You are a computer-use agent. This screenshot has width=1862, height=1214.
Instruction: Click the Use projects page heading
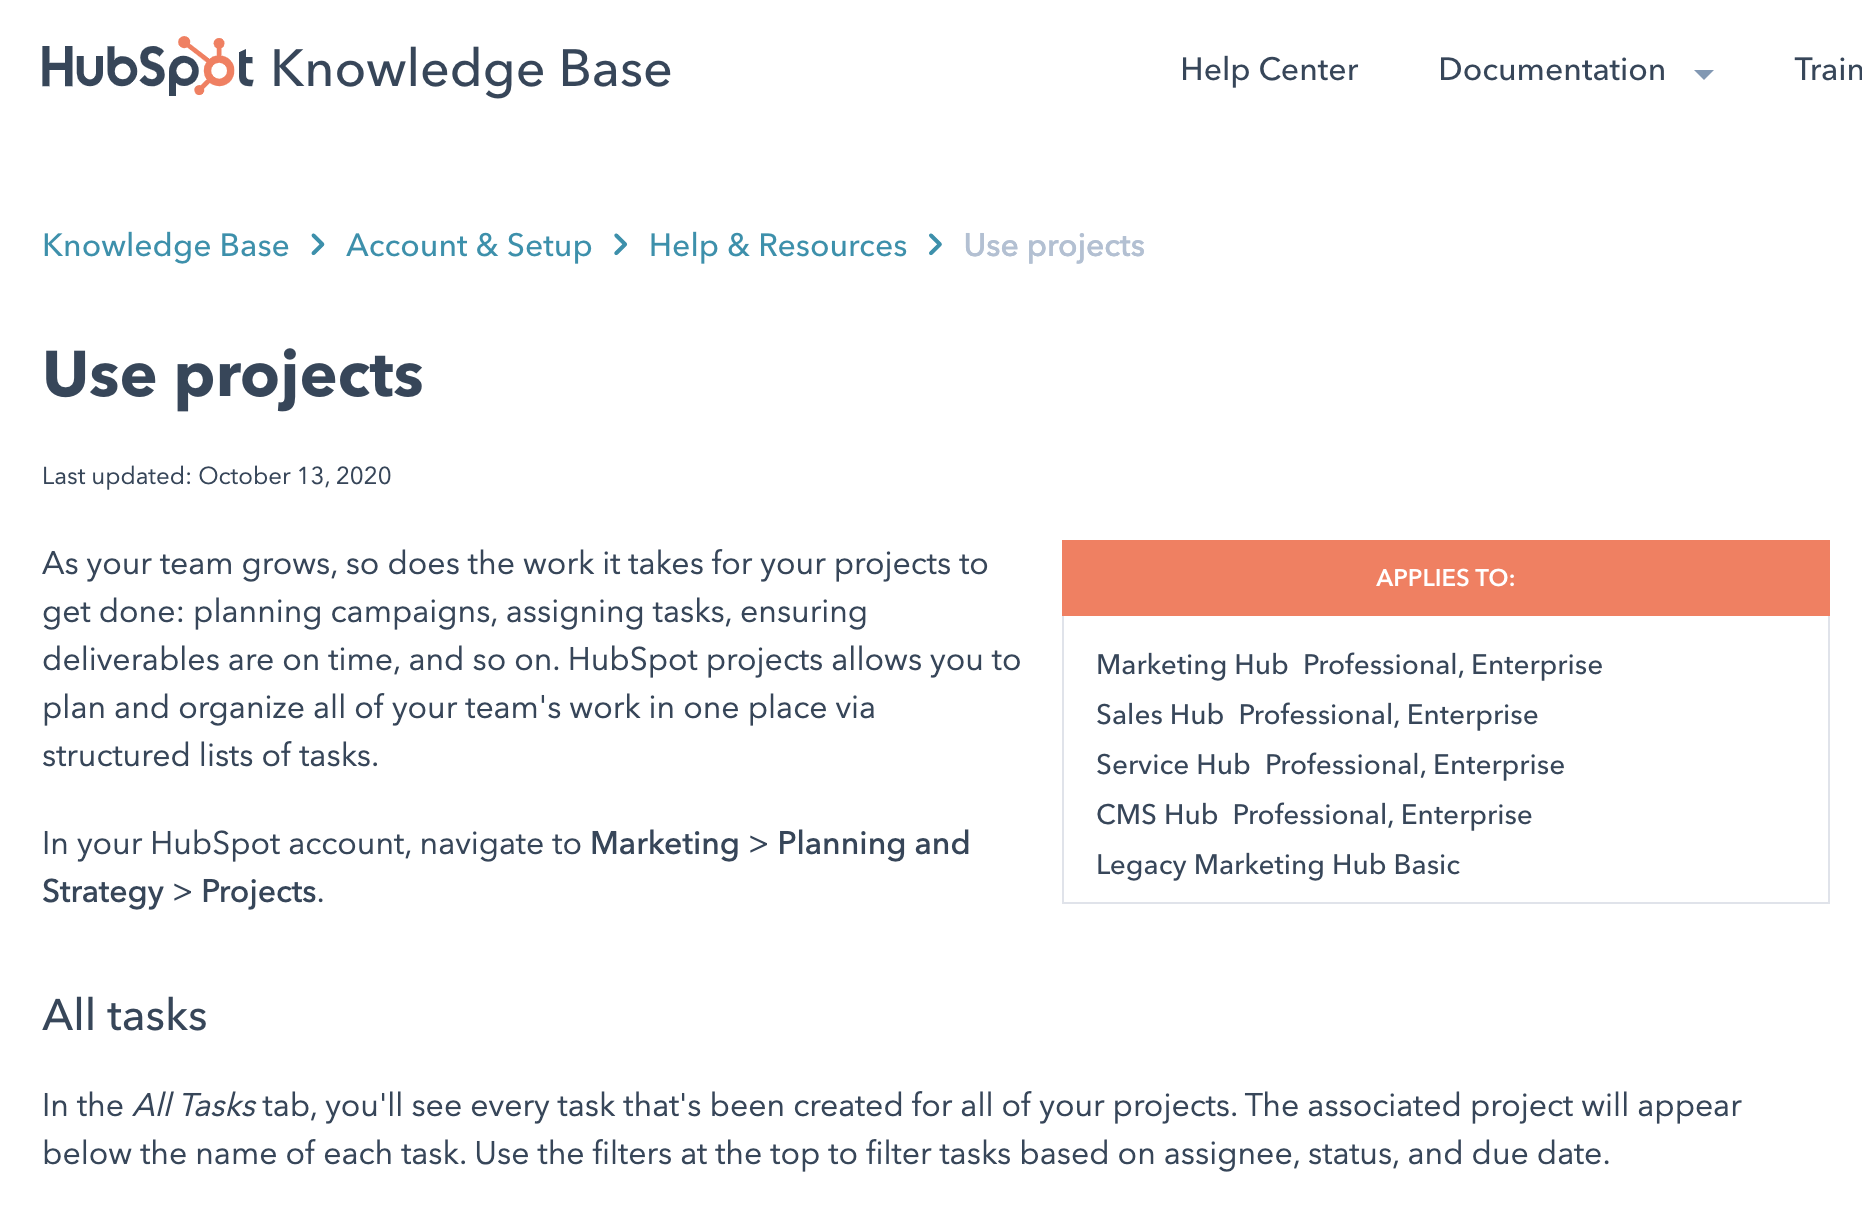click(233, 377)
